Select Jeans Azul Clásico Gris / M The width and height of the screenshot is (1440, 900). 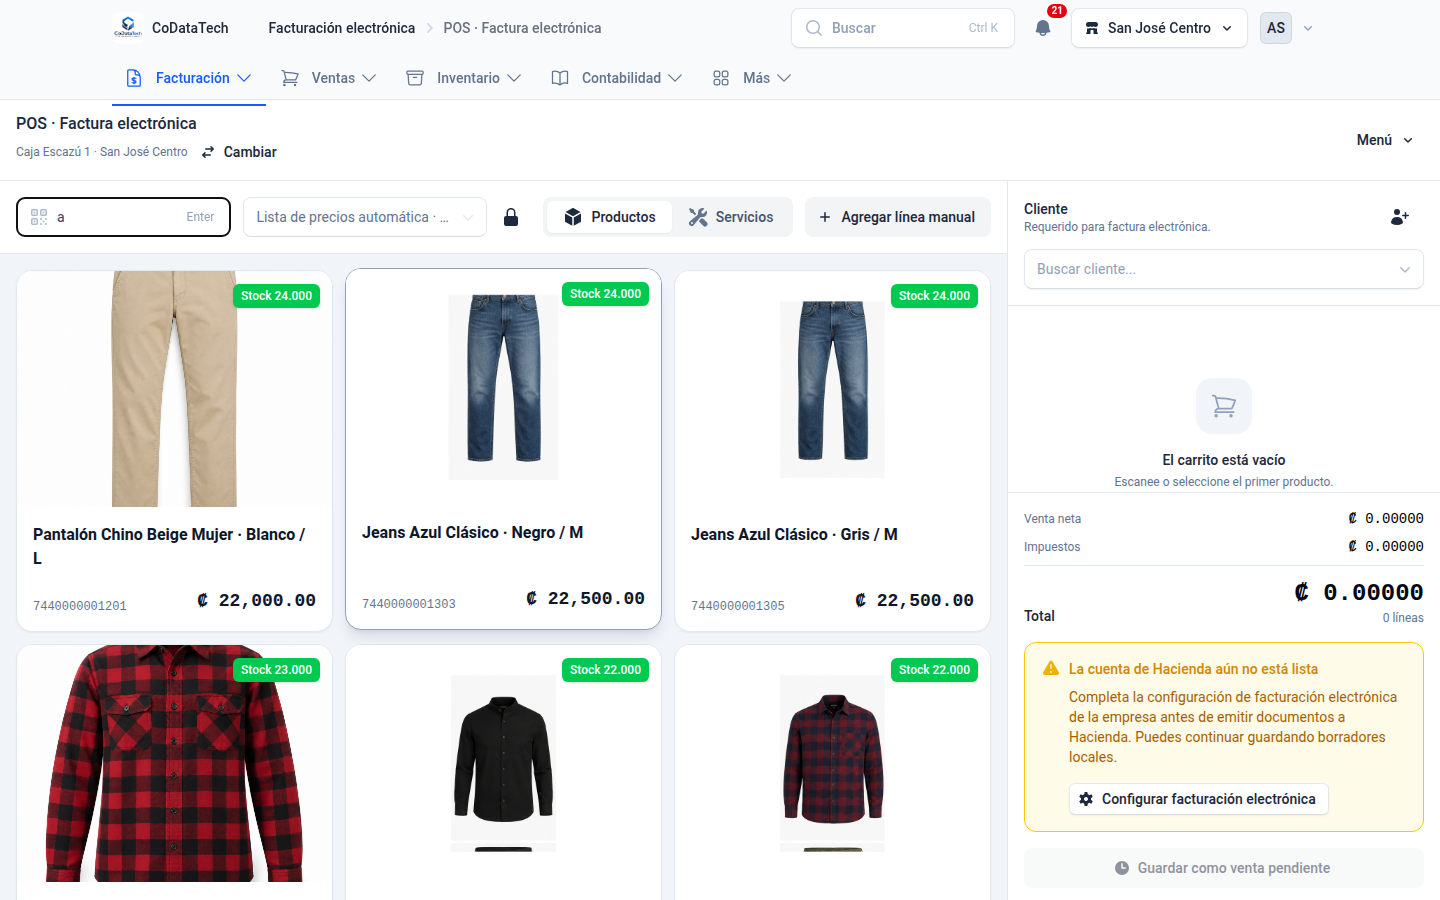pos(832,451)
